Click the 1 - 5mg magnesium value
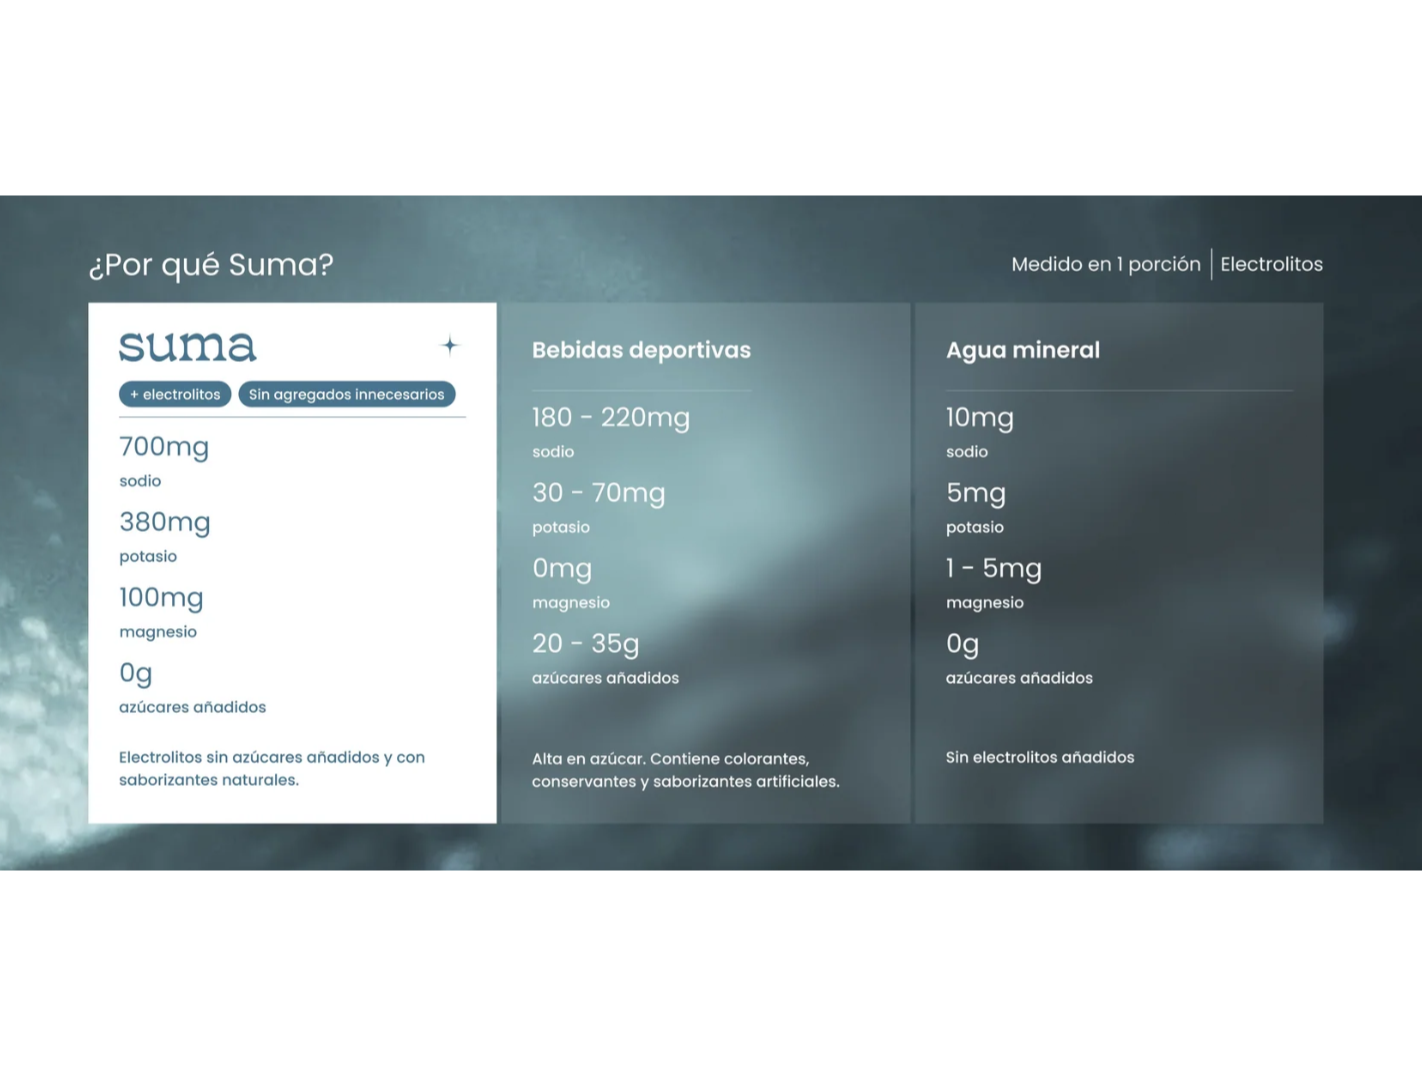Viewport: 1422px width, 1066px height. click(x=993, y=568)
